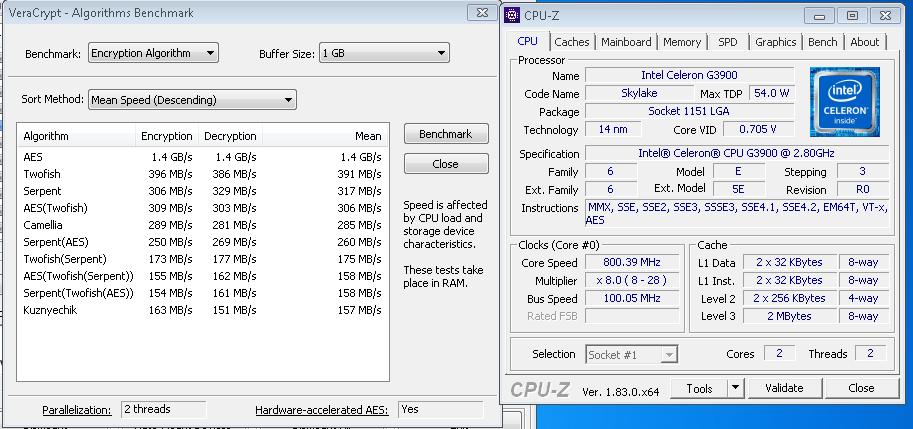Open the Parallelization link
The width and height of the screenshot is (913, 429).
(77, 410)
